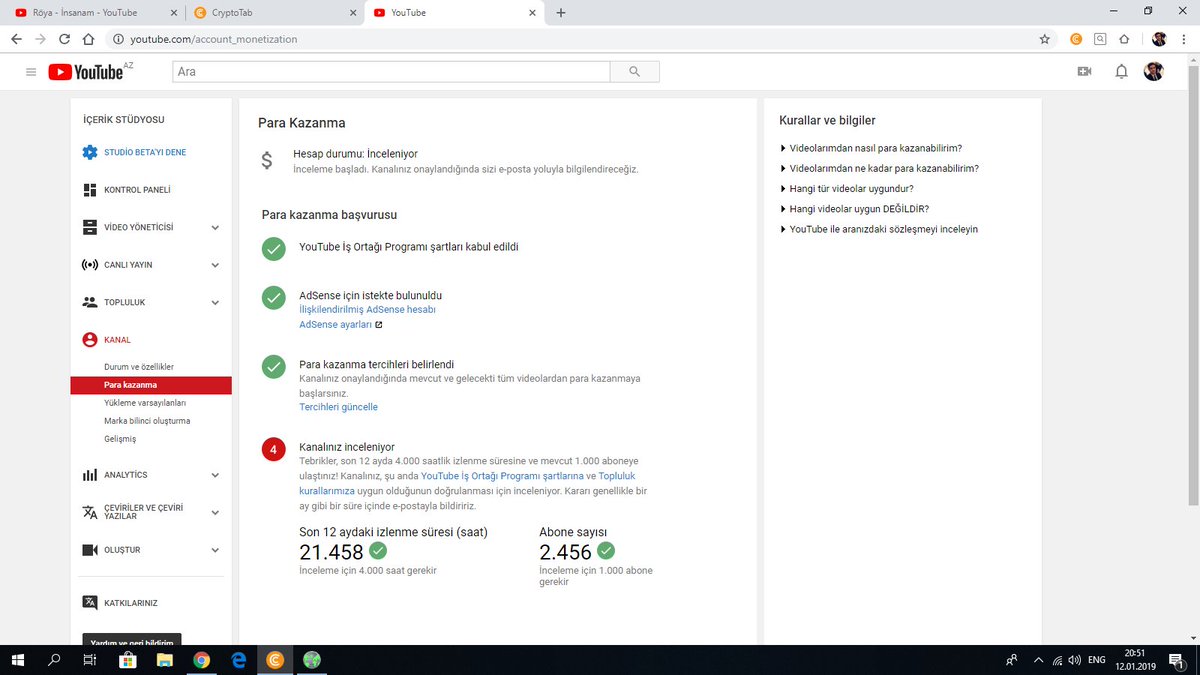The image size is (1200, 675).
Task: Expand the Canlı Yayın section chevron
Action: [x=215, y=265]
